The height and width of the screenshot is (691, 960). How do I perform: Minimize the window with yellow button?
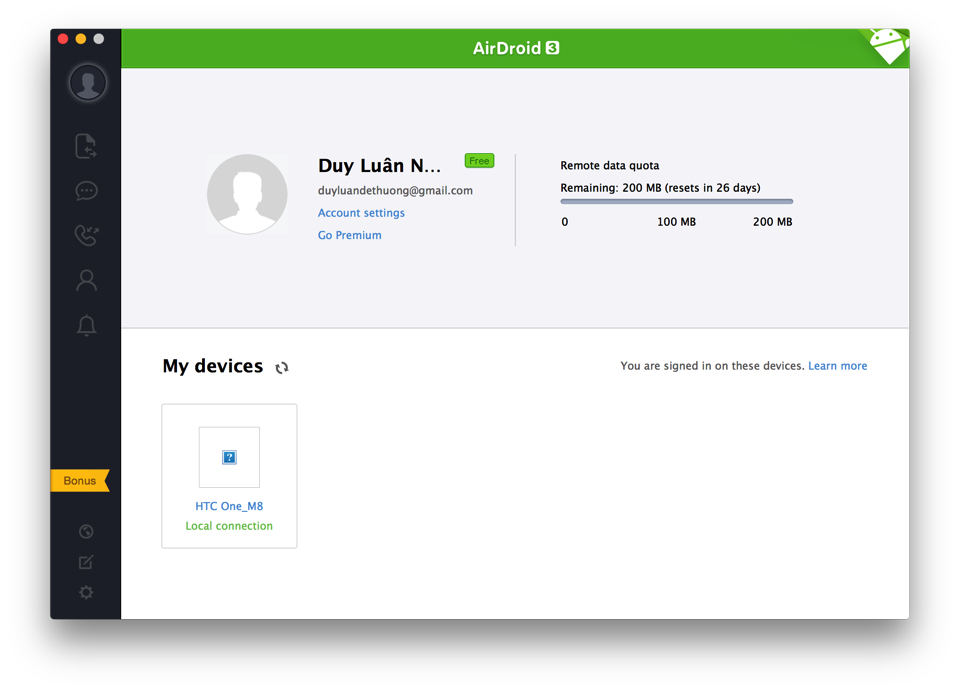point(81,39)
